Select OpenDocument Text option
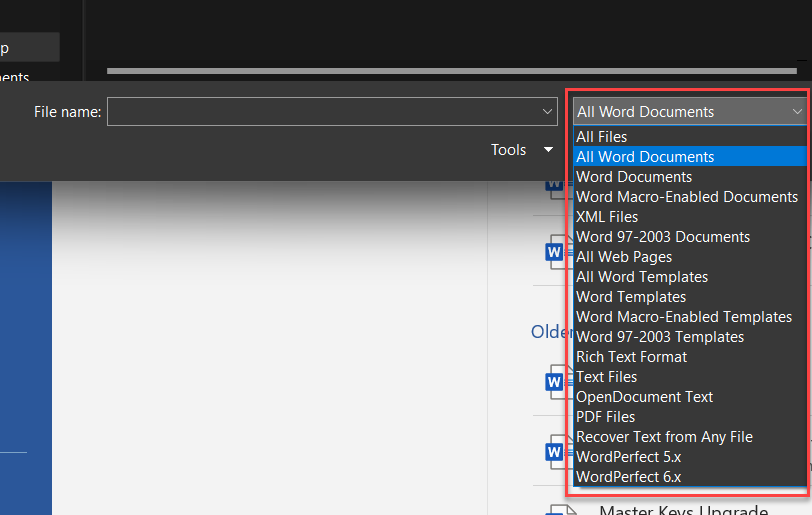Screen dimensions: 812x515 click(x=690, y=397)
